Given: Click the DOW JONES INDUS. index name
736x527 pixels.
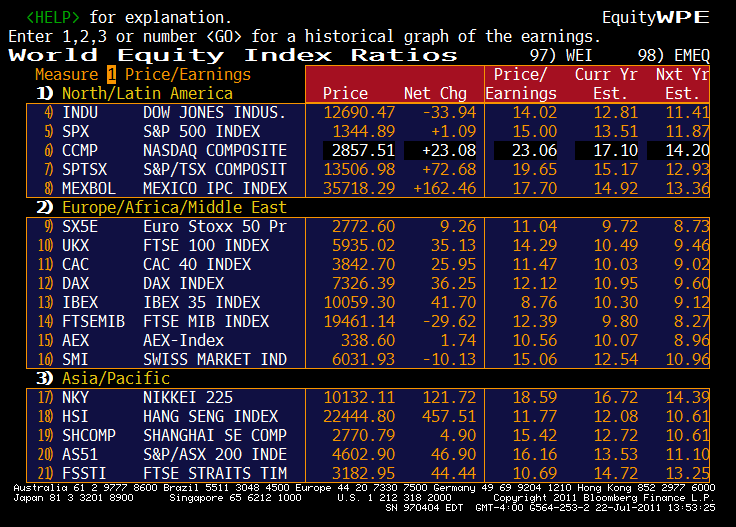Looking at the screenshot, I should 215,113.
